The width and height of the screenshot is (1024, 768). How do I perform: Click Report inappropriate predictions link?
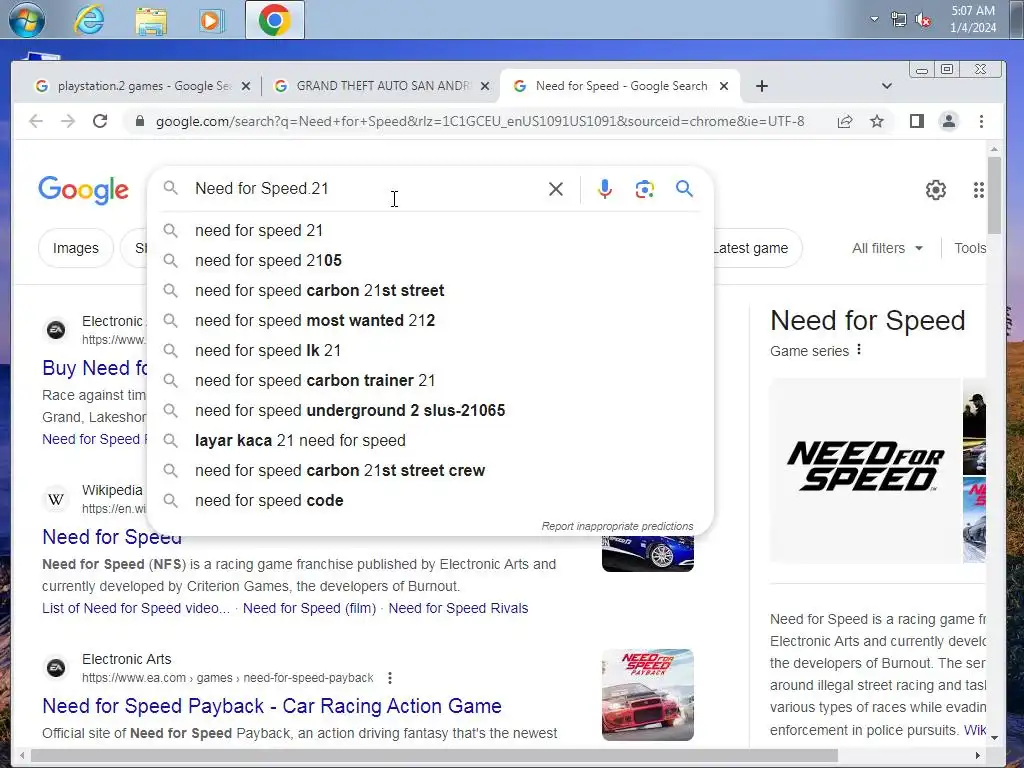pos(617,526)
